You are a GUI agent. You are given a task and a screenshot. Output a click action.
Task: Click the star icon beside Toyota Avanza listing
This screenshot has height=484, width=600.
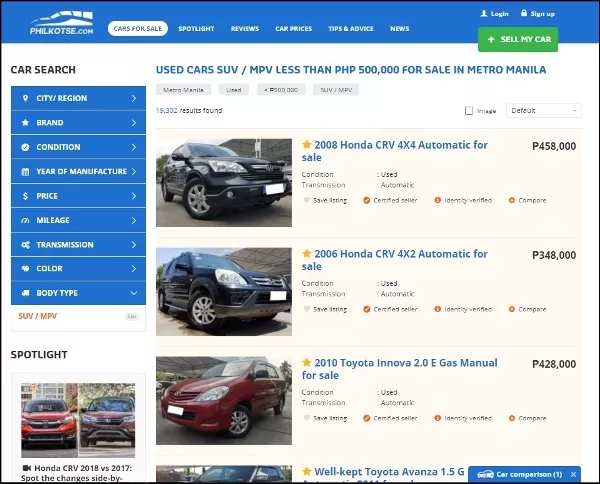307,471
